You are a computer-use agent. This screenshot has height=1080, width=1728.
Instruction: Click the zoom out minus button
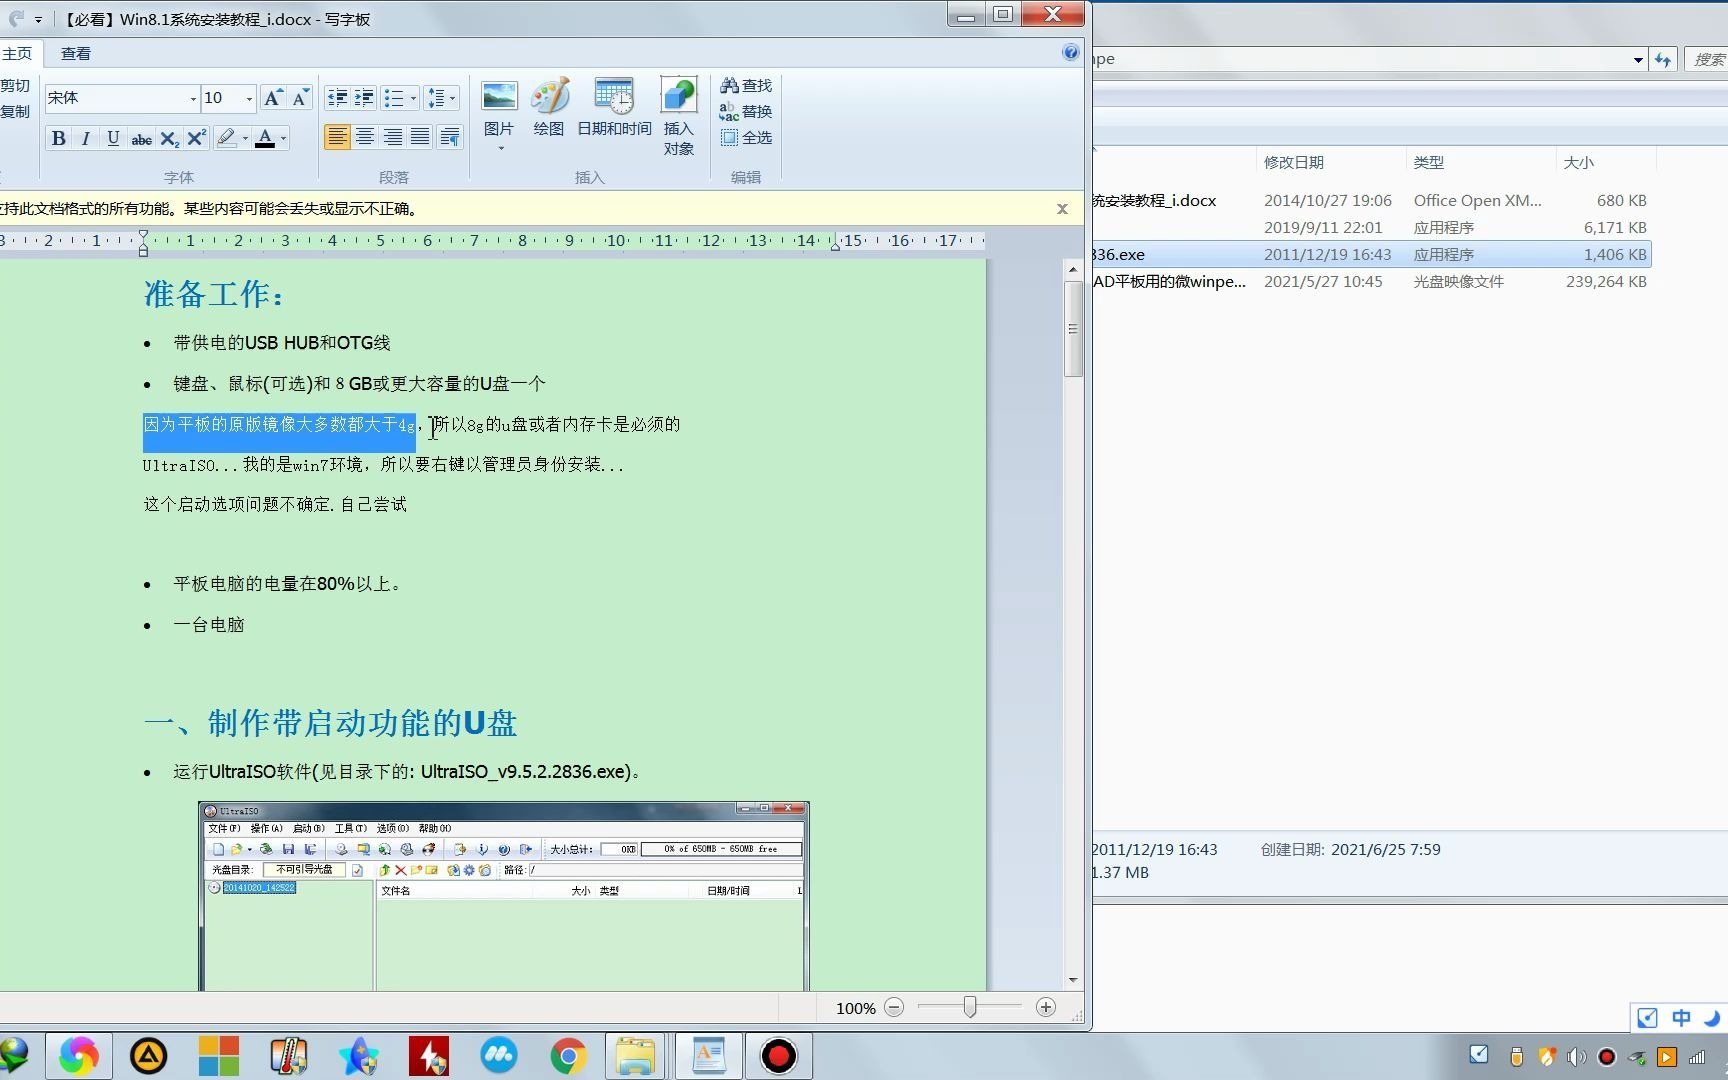click(x=895, y=1007)
